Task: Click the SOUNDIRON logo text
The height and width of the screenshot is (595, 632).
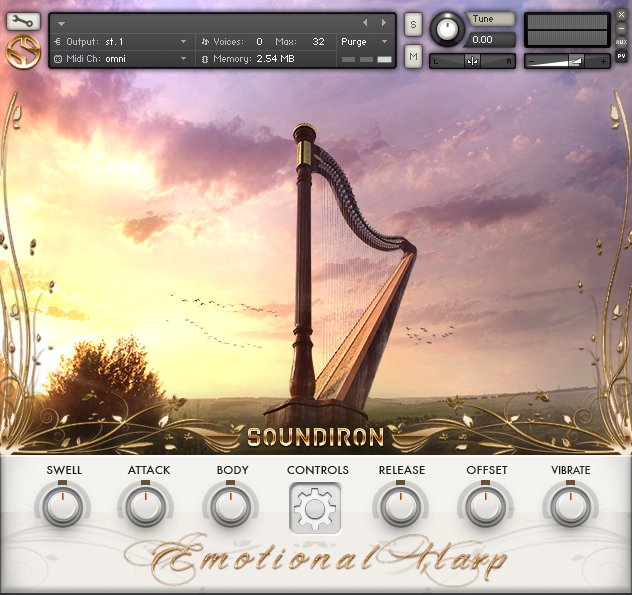Action: coord(315,437)
